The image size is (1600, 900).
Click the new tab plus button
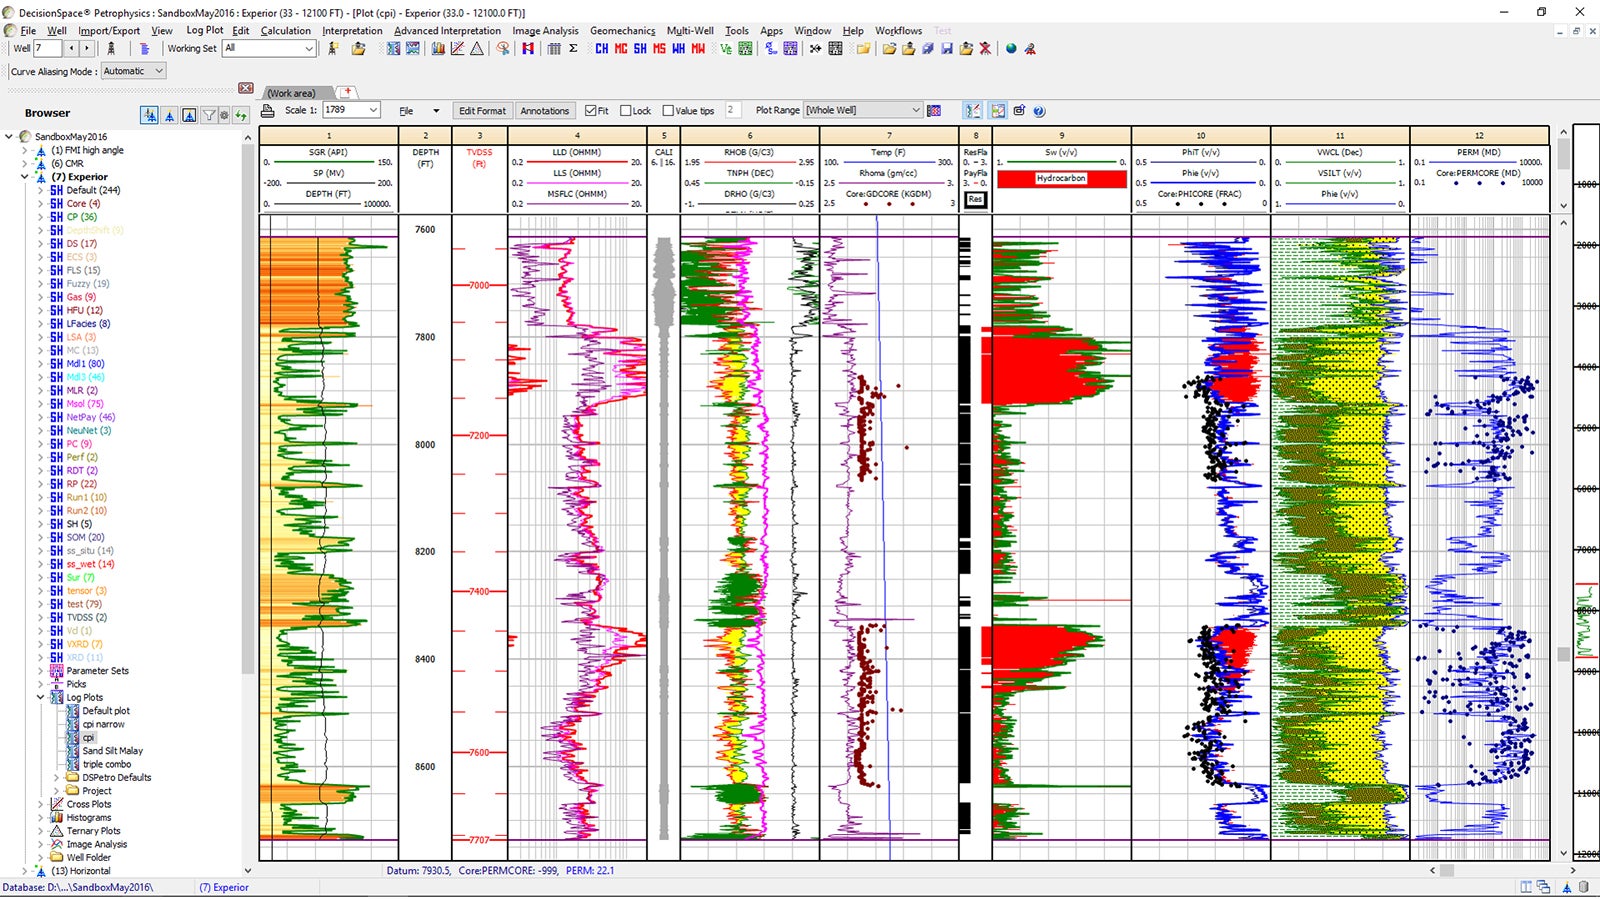[348, 91]
